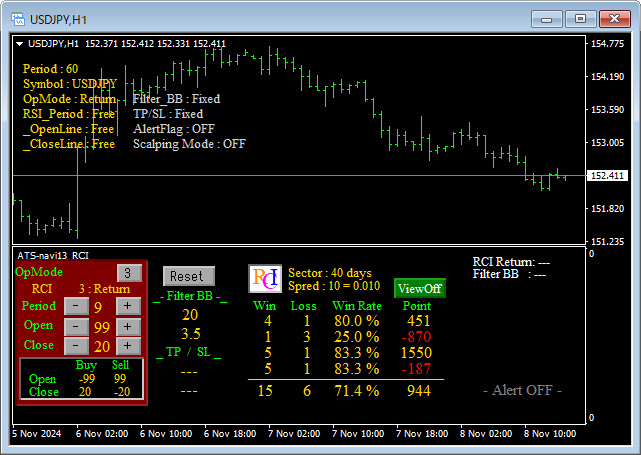The height and width of the screenshot is (455, 641).
Task: Click the Win column header
Action: (264, 306)
